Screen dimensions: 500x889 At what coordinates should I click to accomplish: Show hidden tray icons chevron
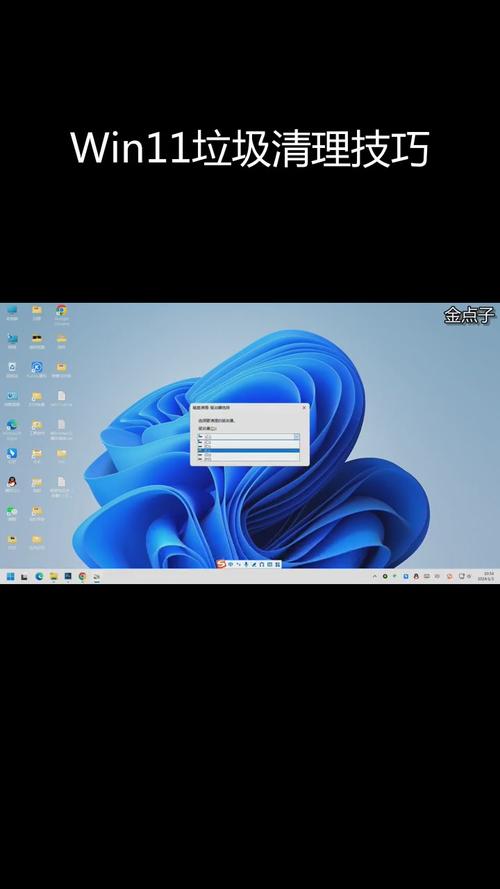point(374,577)
